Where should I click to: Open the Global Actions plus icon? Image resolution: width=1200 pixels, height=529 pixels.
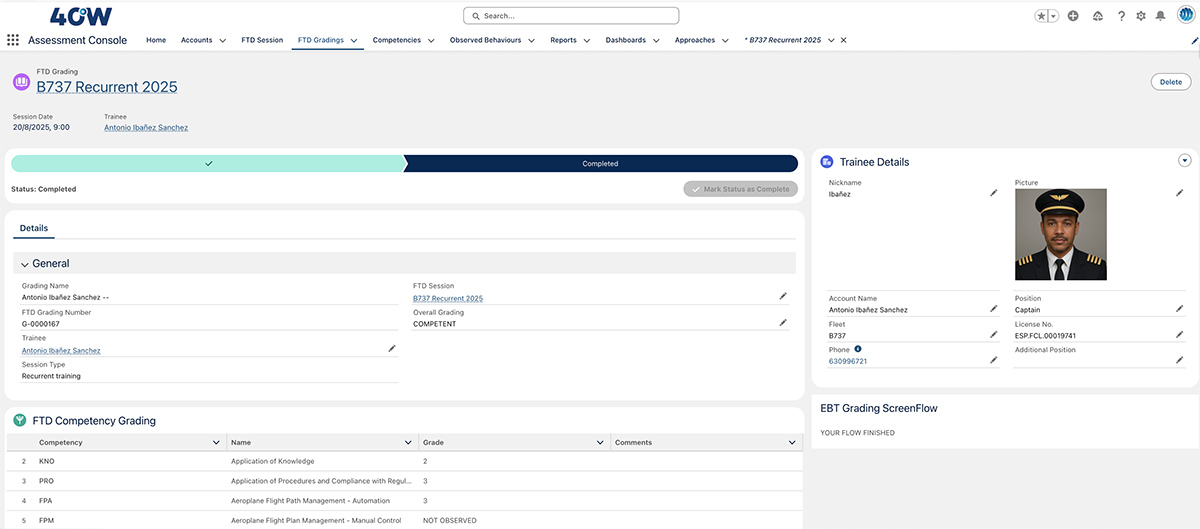(1073, 16)
